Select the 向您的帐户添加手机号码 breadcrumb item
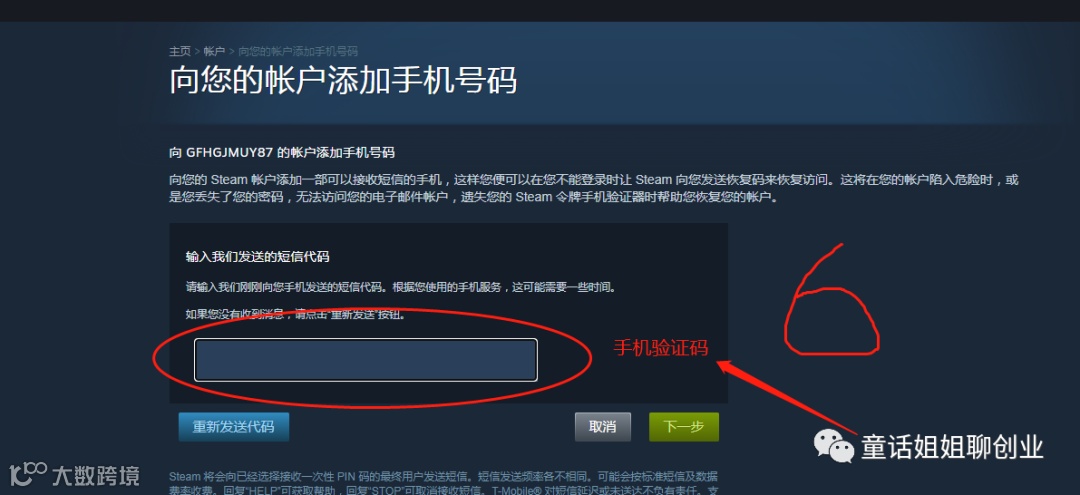Image resolution: width=1080 pixels, height=495 pixels. coord(298,52)
